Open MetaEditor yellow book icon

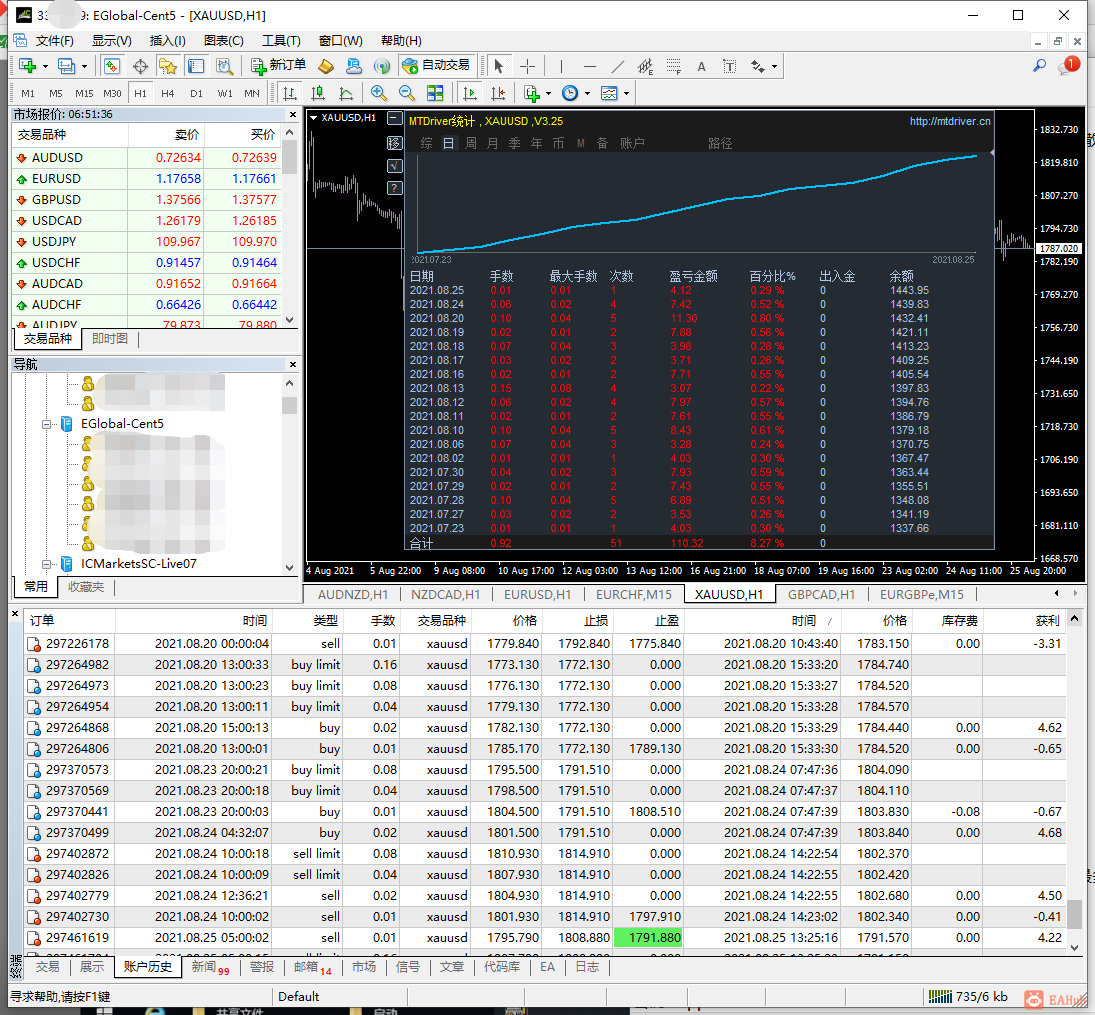[326, 66]
